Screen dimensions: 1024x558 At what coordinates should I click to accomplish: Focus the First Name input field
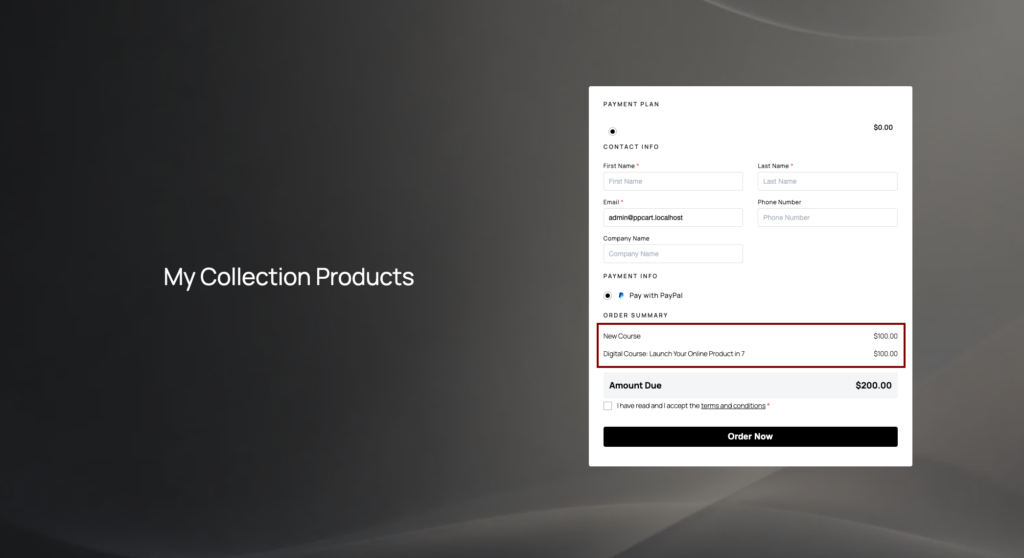coord(673,181)
